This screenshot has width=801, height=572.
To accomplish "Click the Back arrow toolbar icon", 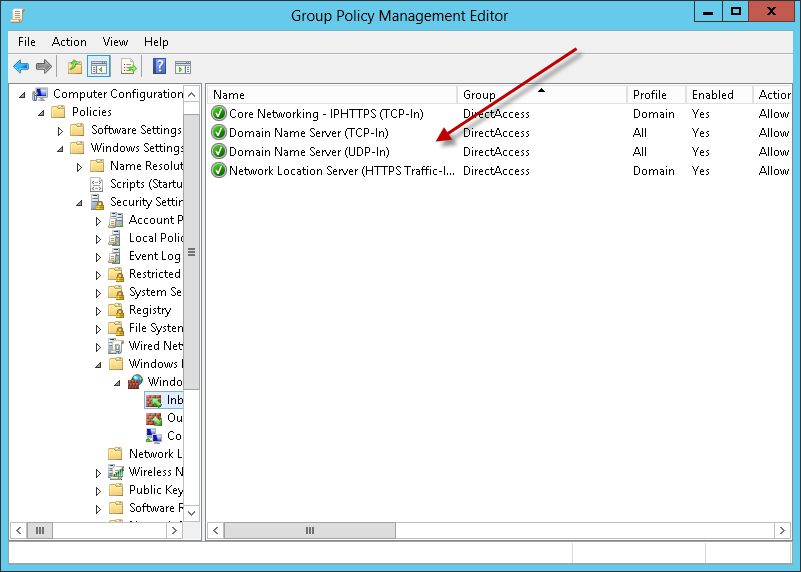I will click(x=21, y=67).
